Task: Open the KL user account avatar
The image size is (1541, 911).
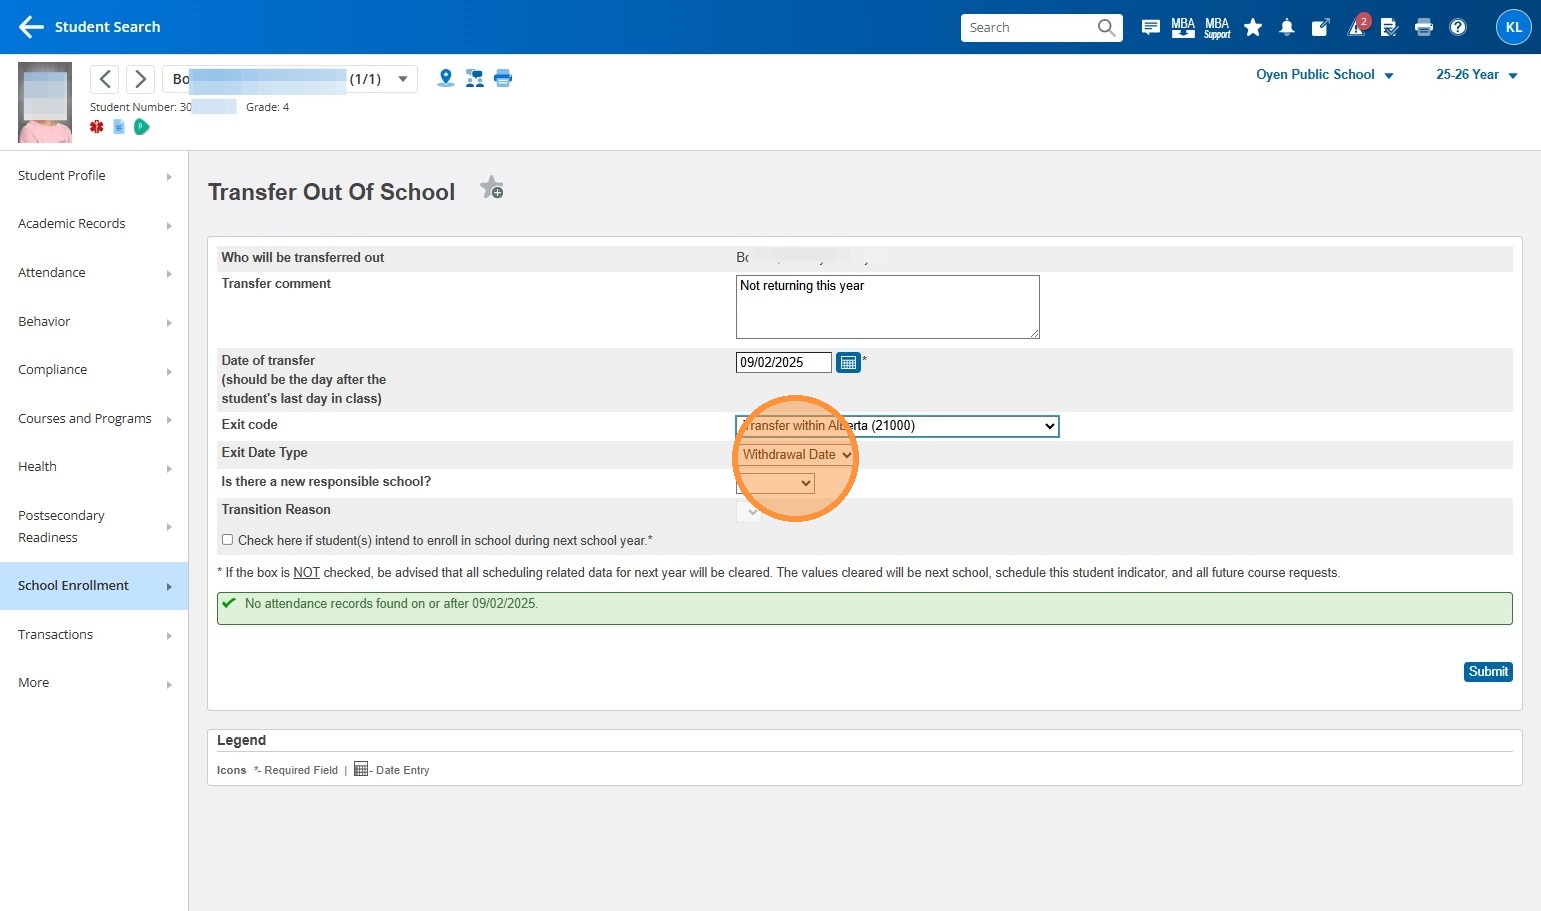Action: (1514, 27)
